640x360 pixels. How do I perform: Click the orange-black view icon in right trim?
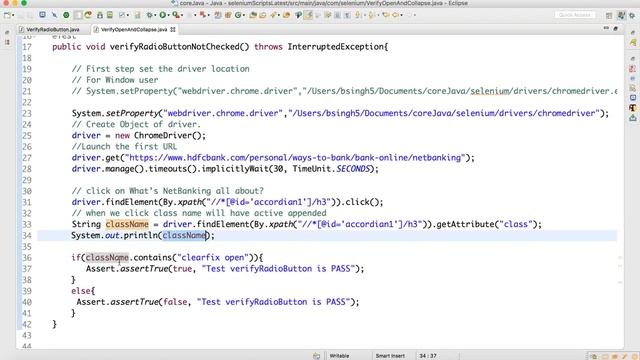click(633, 108)
